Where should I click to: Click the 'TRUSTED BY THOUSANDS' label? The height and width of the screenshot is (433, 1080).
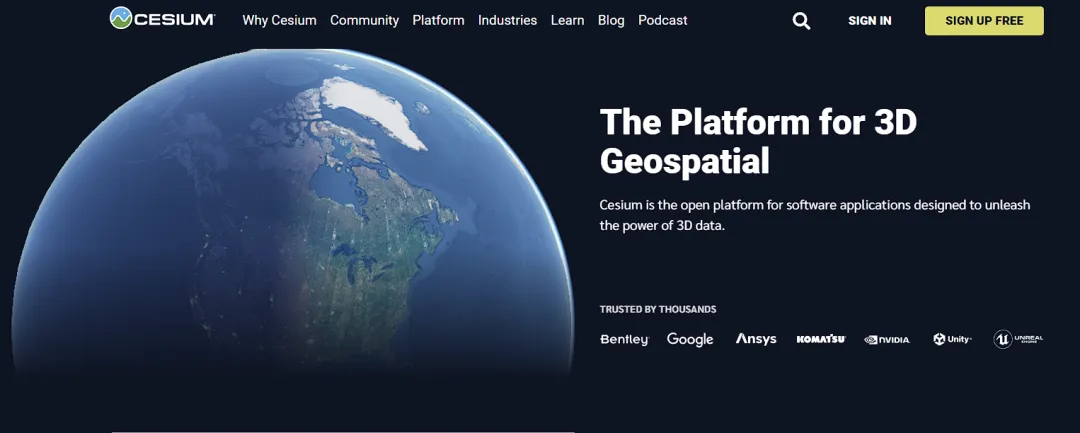click(658, 309)
